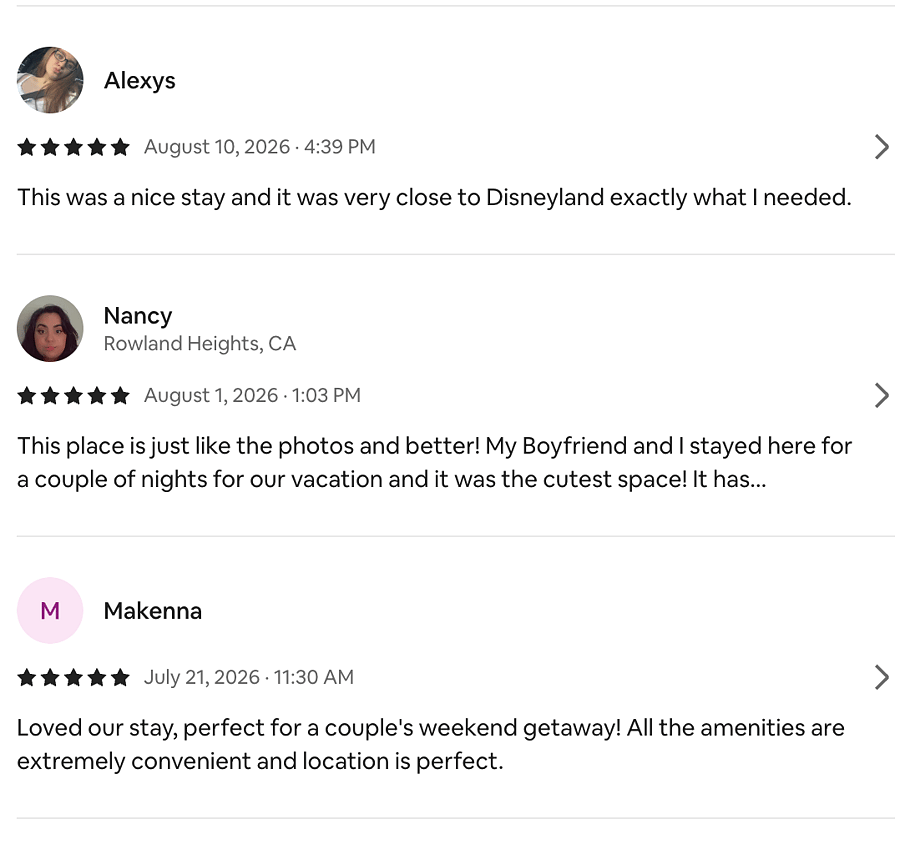The height and width of the screenshot is (844, 900).
Task: Click the Rowland Heights, CA location text
Action: click(x=200, y=343)
